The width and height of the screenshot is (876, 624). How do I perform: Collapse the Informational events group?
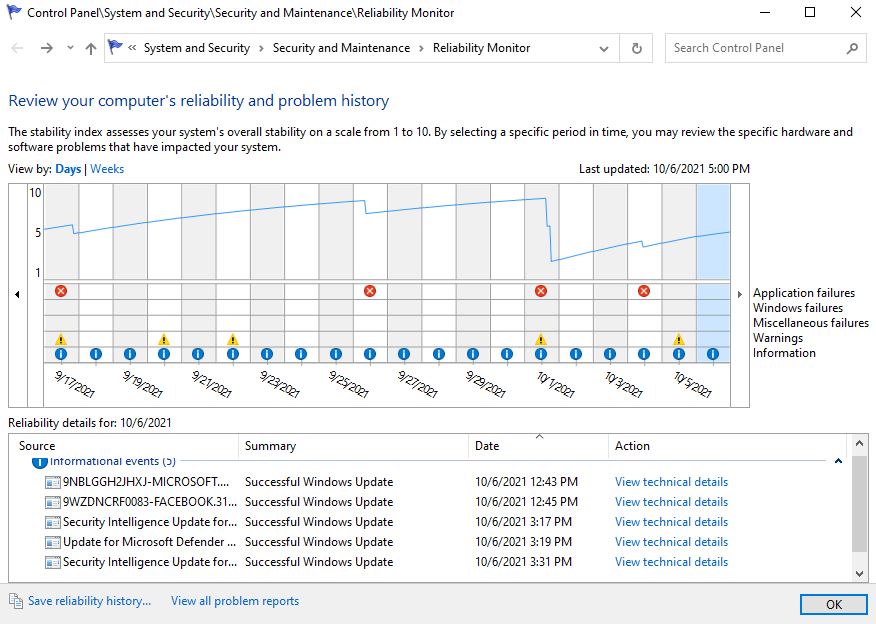pyautogui.click(x=838, y=461)
